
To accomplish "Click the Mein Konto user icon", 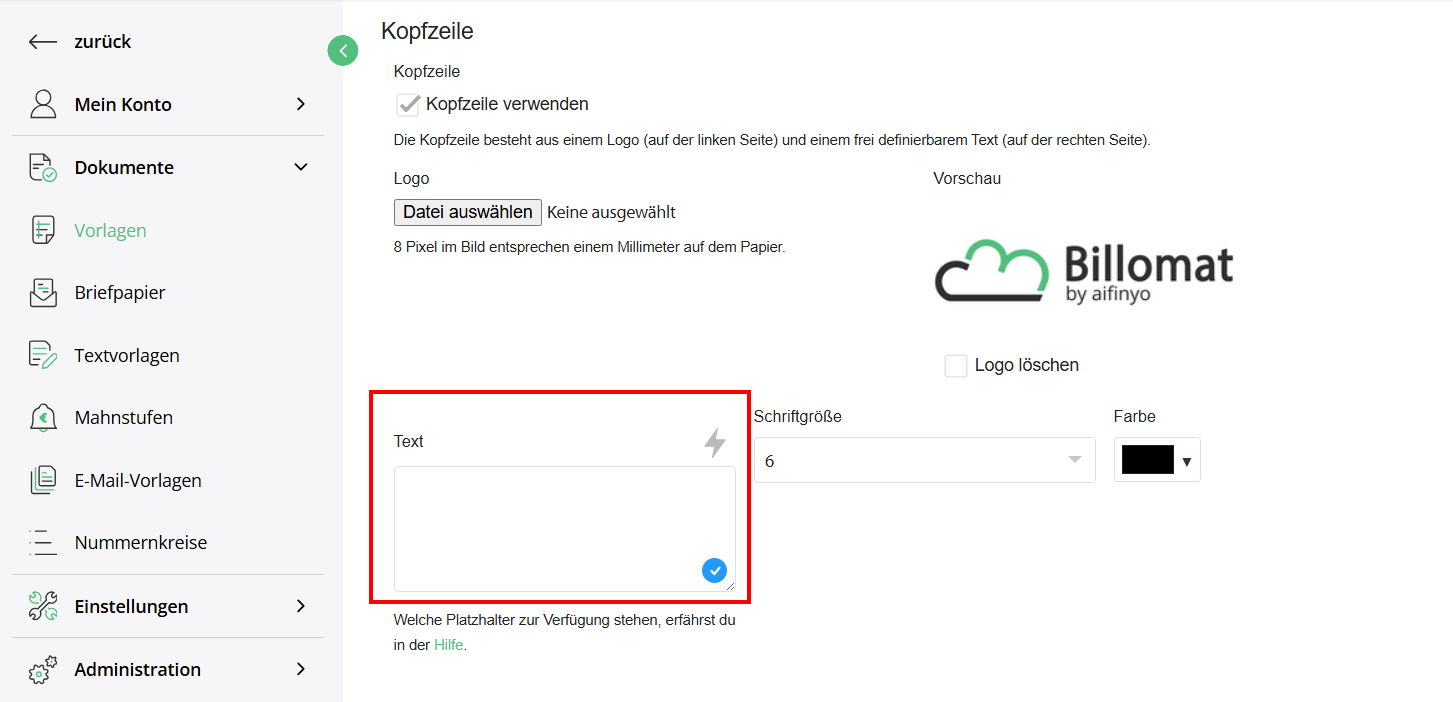I will (43, 104).
